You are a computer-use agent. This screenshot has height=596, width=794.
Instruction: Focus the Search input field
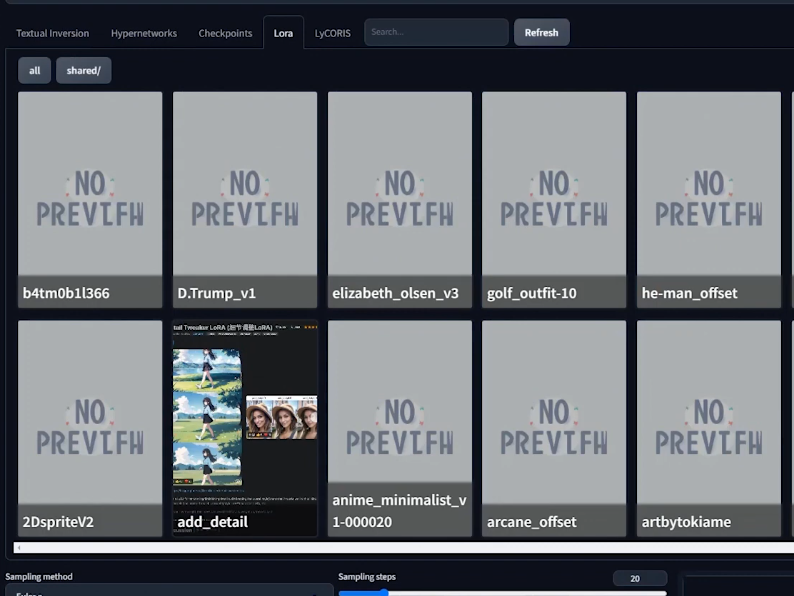pyautogui.click(x=436, y=32)
